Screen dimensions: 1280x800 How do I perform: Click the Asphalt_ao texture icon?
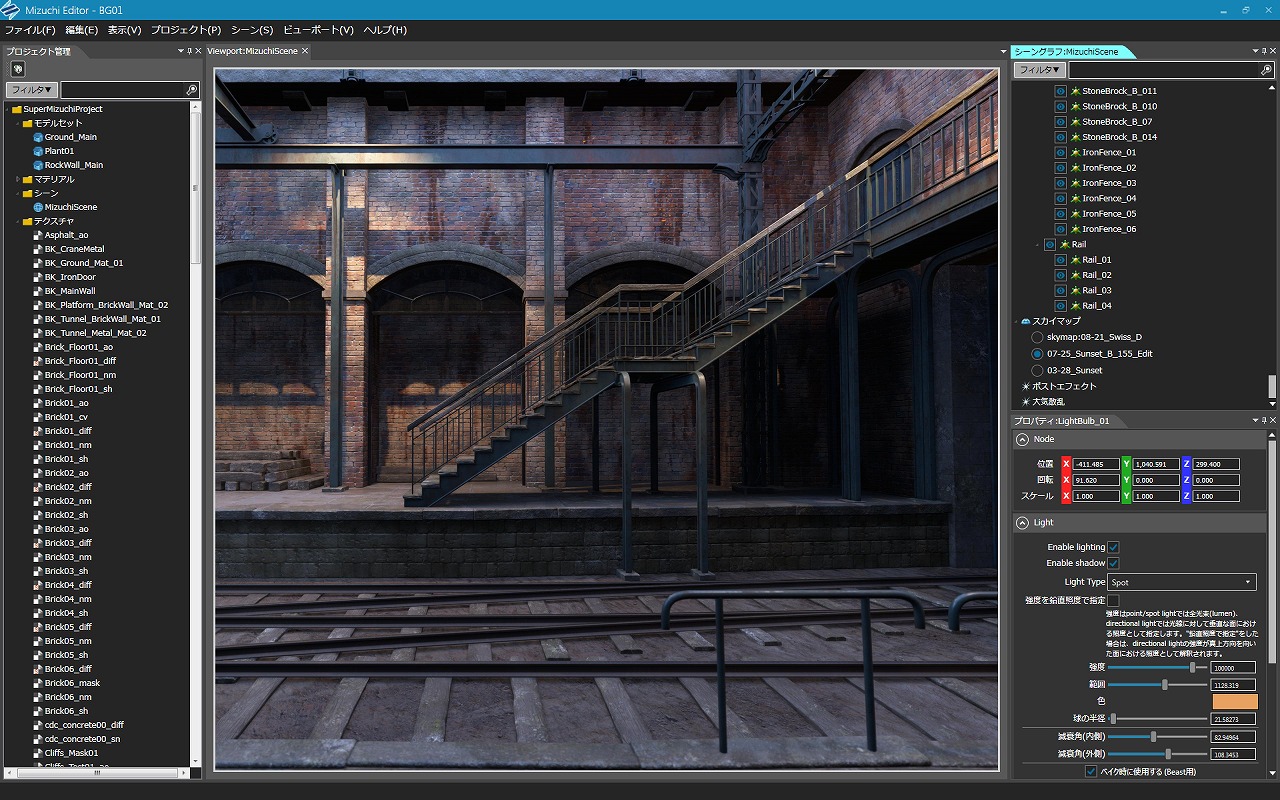pyautogui.click(x=36, y=235)
